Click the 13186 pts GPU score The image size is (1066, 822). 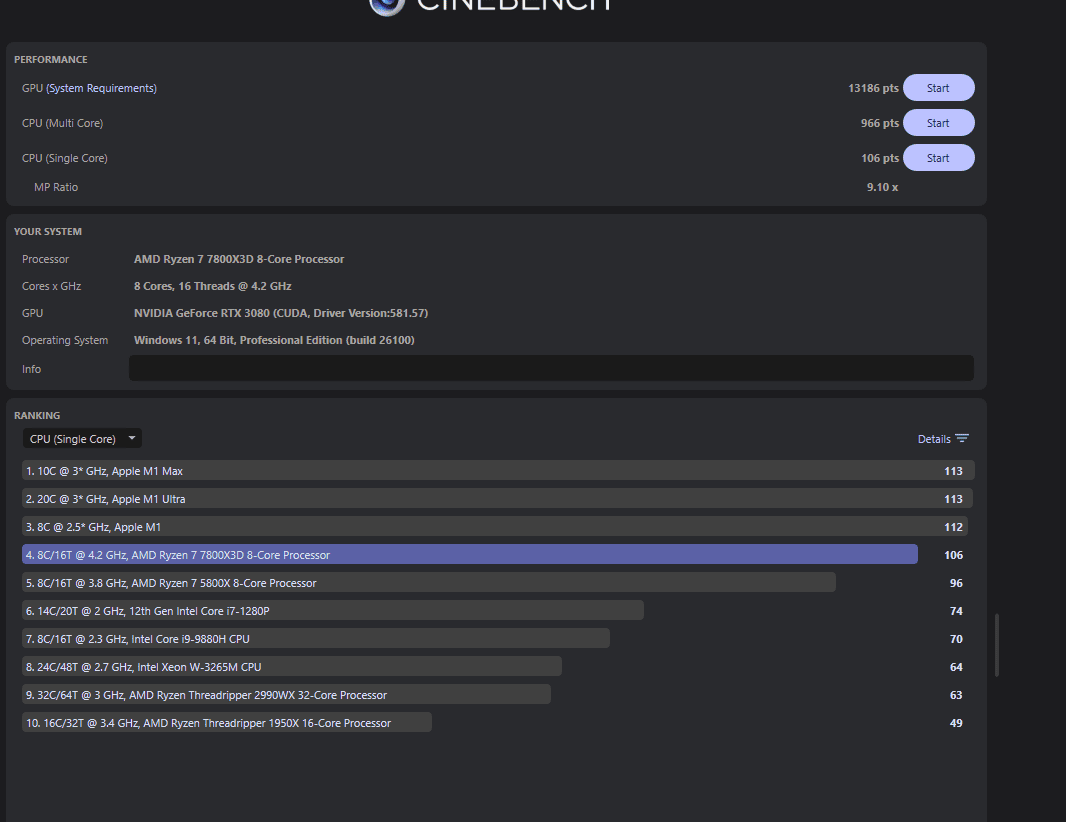click(873, 88)
